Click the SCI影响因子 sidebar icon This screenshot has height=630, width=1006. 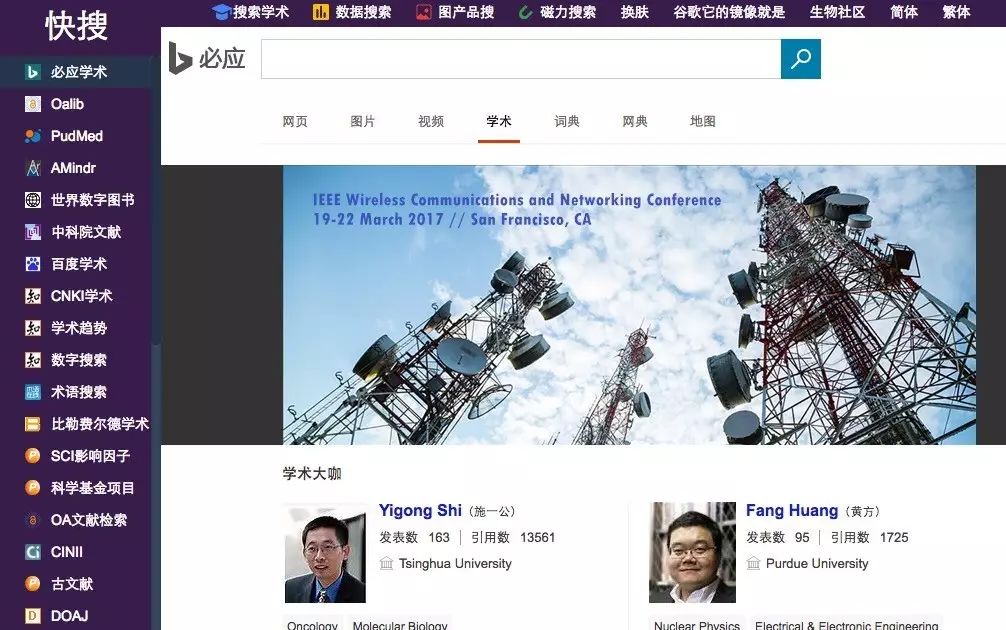point(30,456)
